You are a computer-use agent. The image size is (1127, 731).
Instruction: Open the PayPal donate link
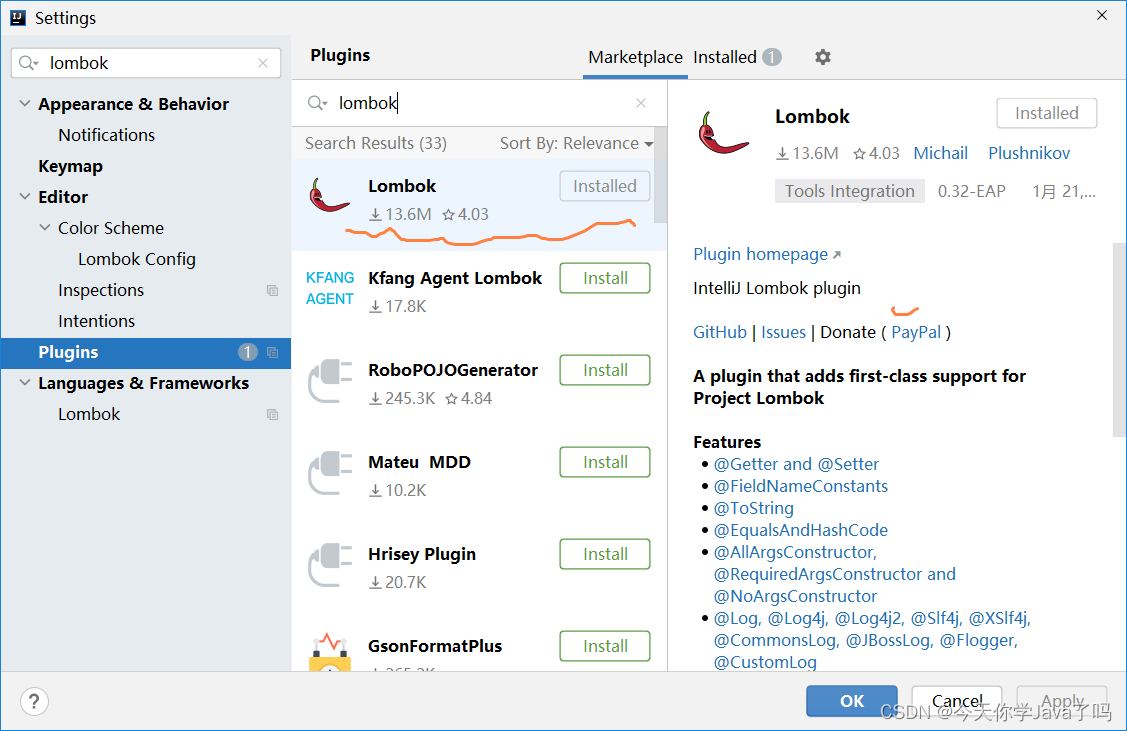tap(916, 332)
